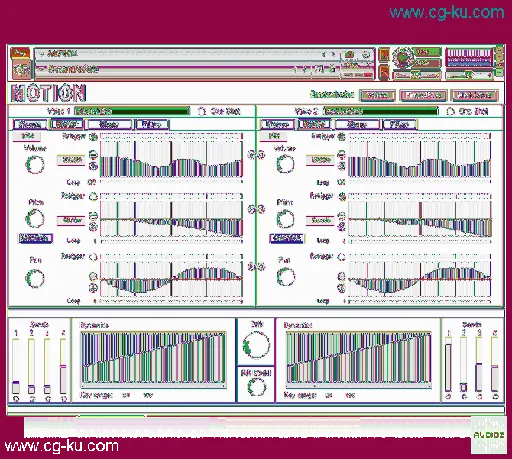Click the link icon between the volume sequencers
512x459 pixels.
[x=256, y=155]
